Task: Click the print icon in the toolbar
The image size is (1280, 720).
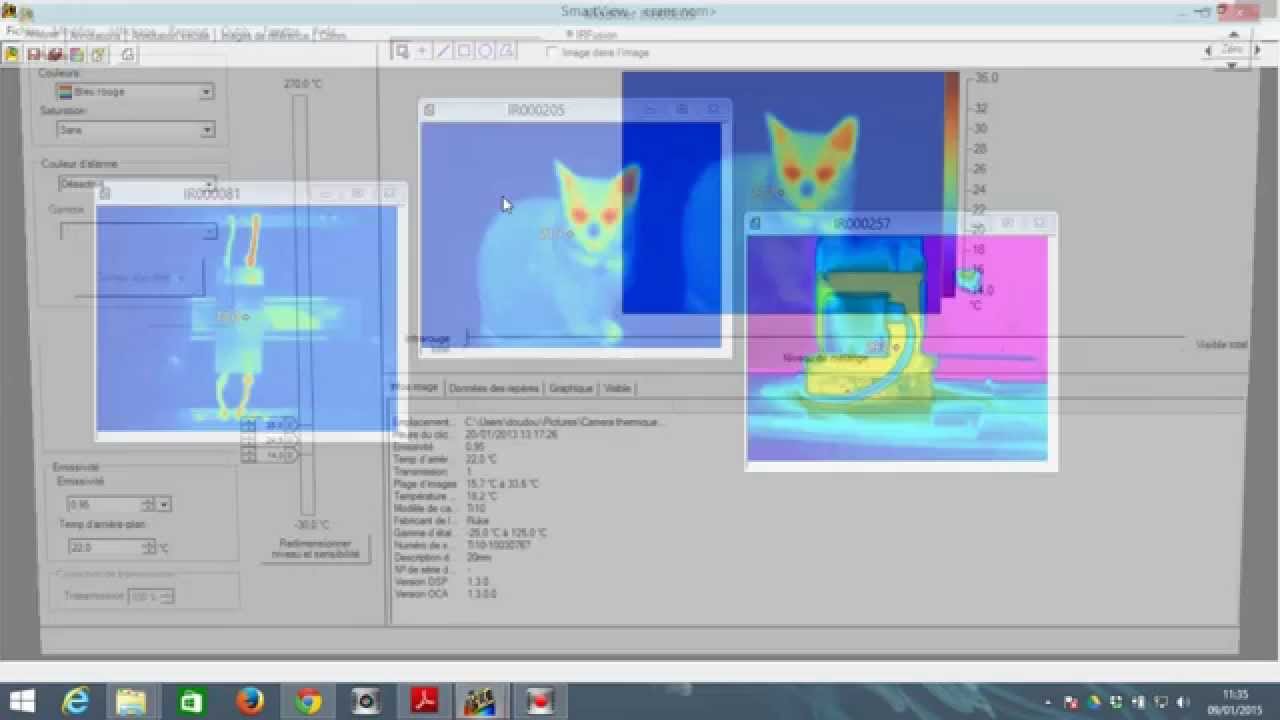Action: [129, 55]
